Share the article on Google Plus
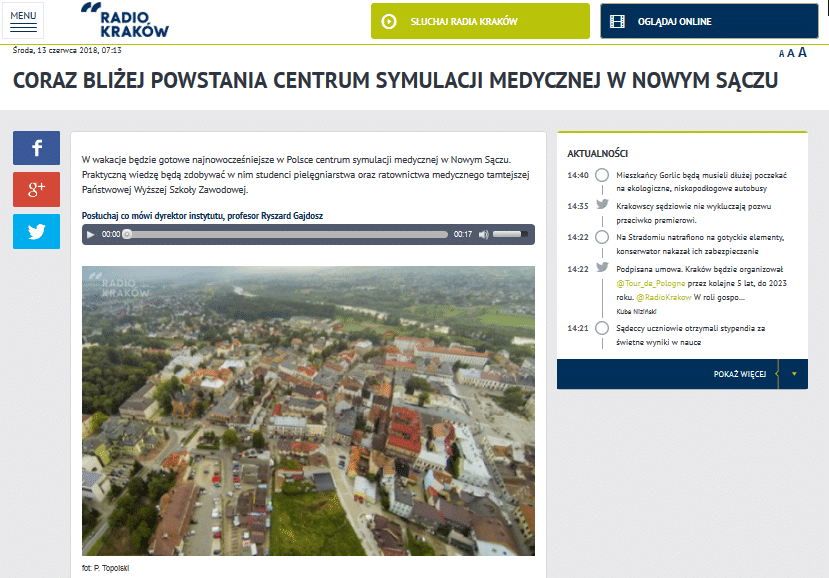This screenshot has width=829, height=578. tap(36, 189)
